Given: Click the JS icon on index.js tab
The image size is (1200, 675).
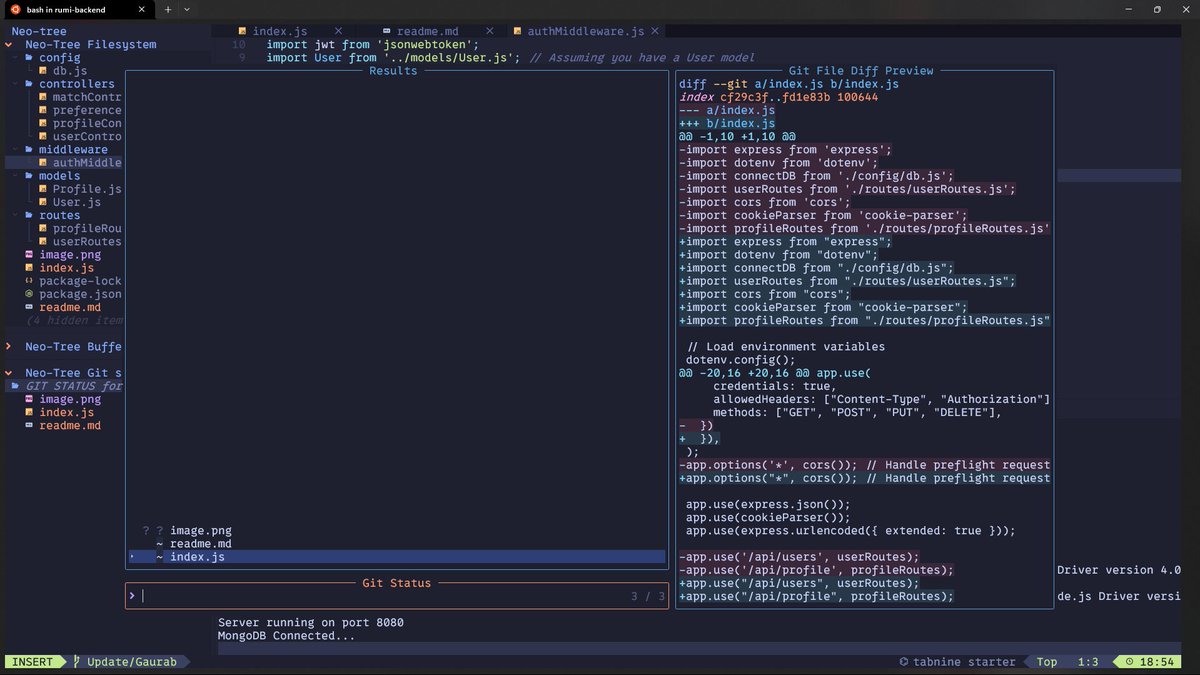Looking at the screenshot, I should [x=242, y=31].
